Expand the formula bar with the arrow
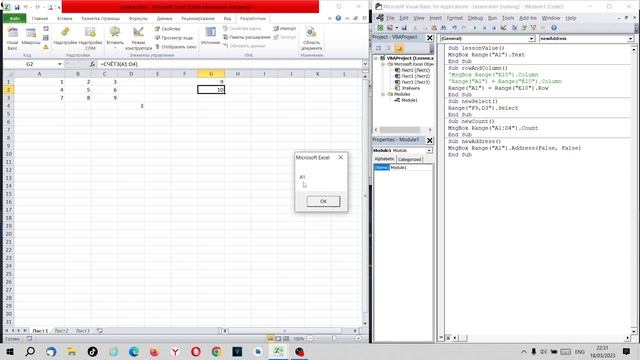This screenshot has height=360, width=640. click(x=365, y=64)
